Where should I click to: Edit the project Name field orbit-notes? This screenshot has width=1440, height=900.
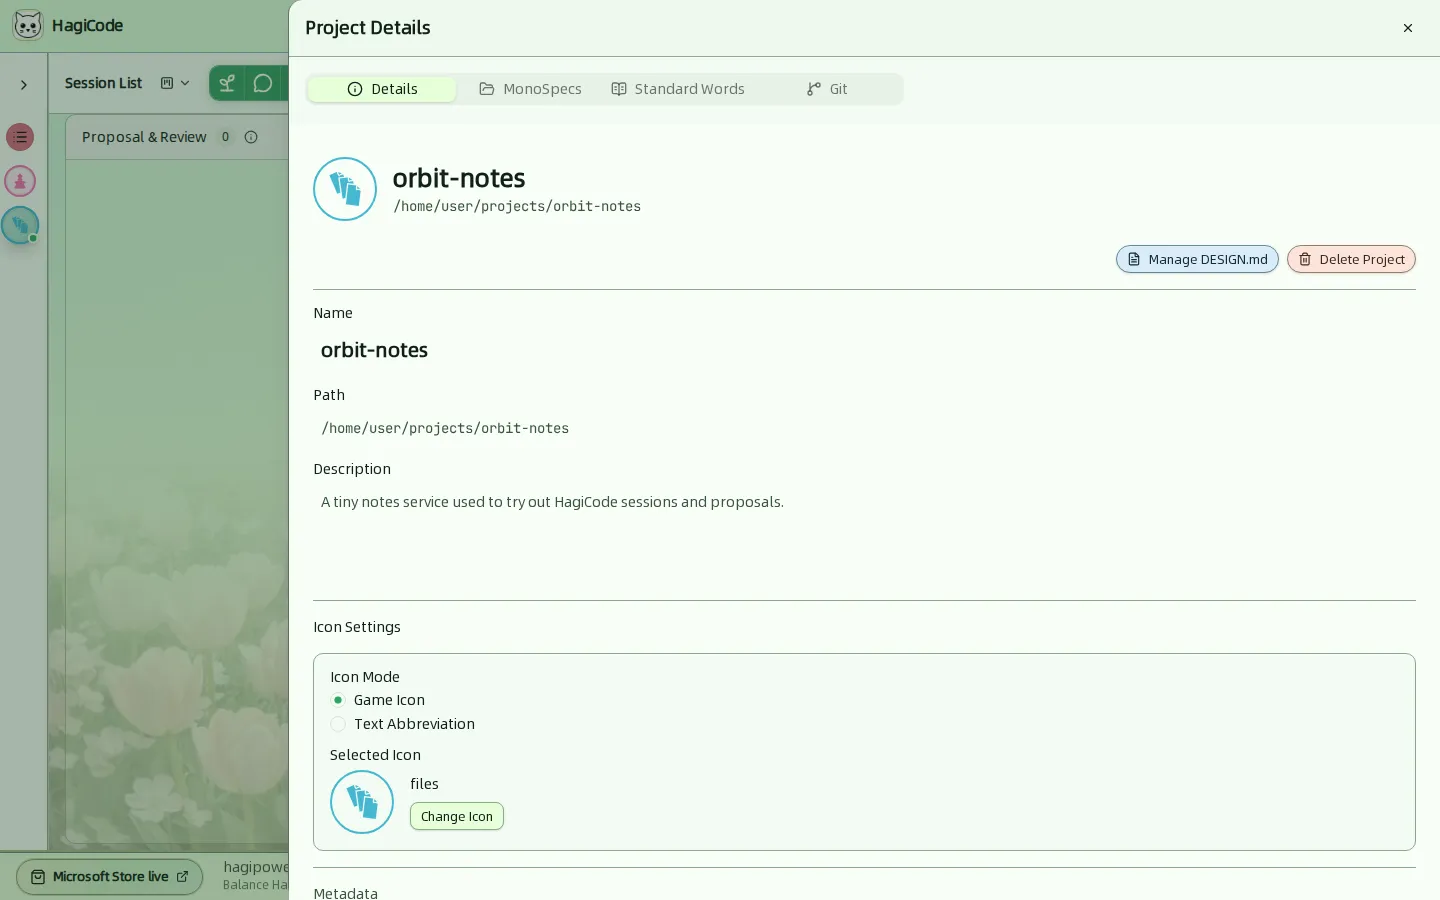click(x=864, y=350)
